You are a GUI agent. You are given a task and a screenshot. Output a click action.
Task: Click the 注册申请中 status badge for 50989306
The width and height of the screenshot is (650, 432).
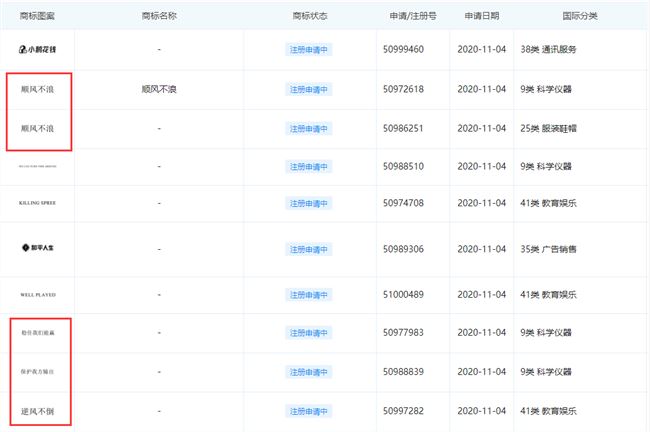[x=308, y=250]
